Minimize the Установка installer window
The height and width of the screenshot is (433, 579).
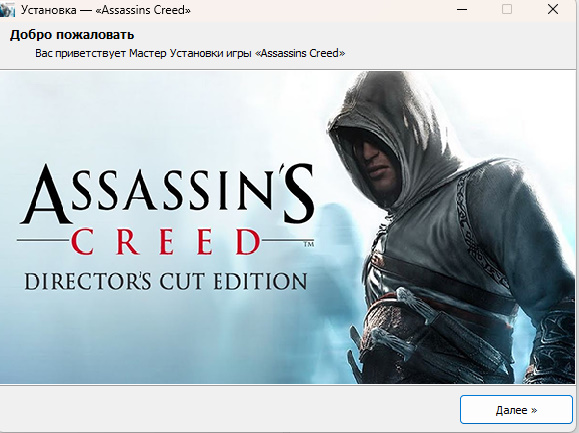point(462,9)
